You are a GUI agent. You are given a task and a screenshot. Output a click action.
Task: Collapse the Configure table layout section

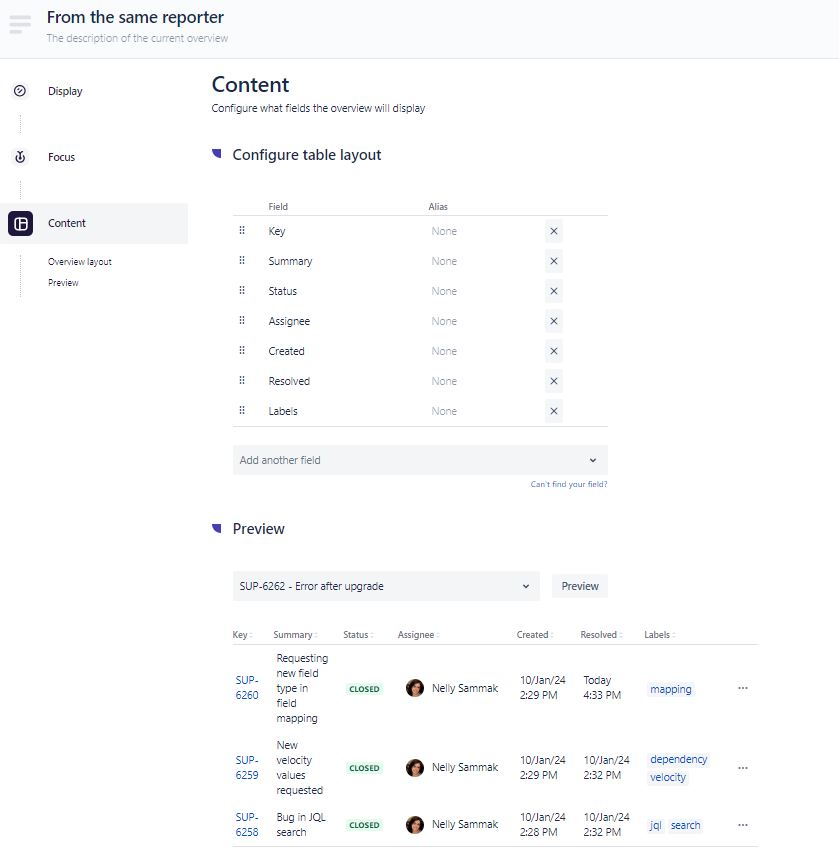click(216, 154)
